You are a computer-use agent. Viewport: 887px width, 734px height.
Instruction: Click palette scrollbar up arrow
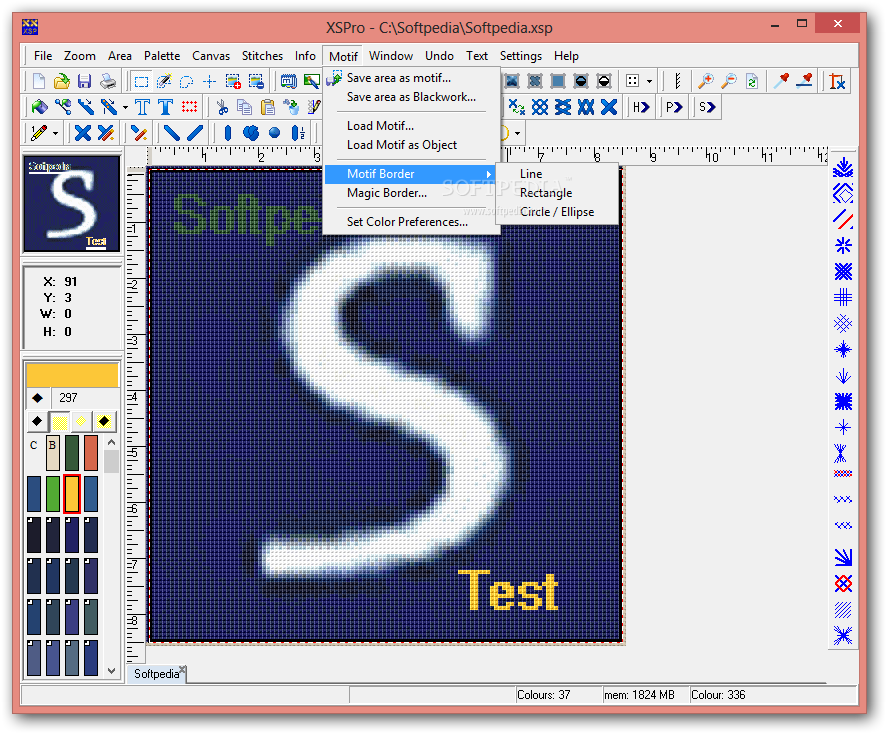click(111, 442)
